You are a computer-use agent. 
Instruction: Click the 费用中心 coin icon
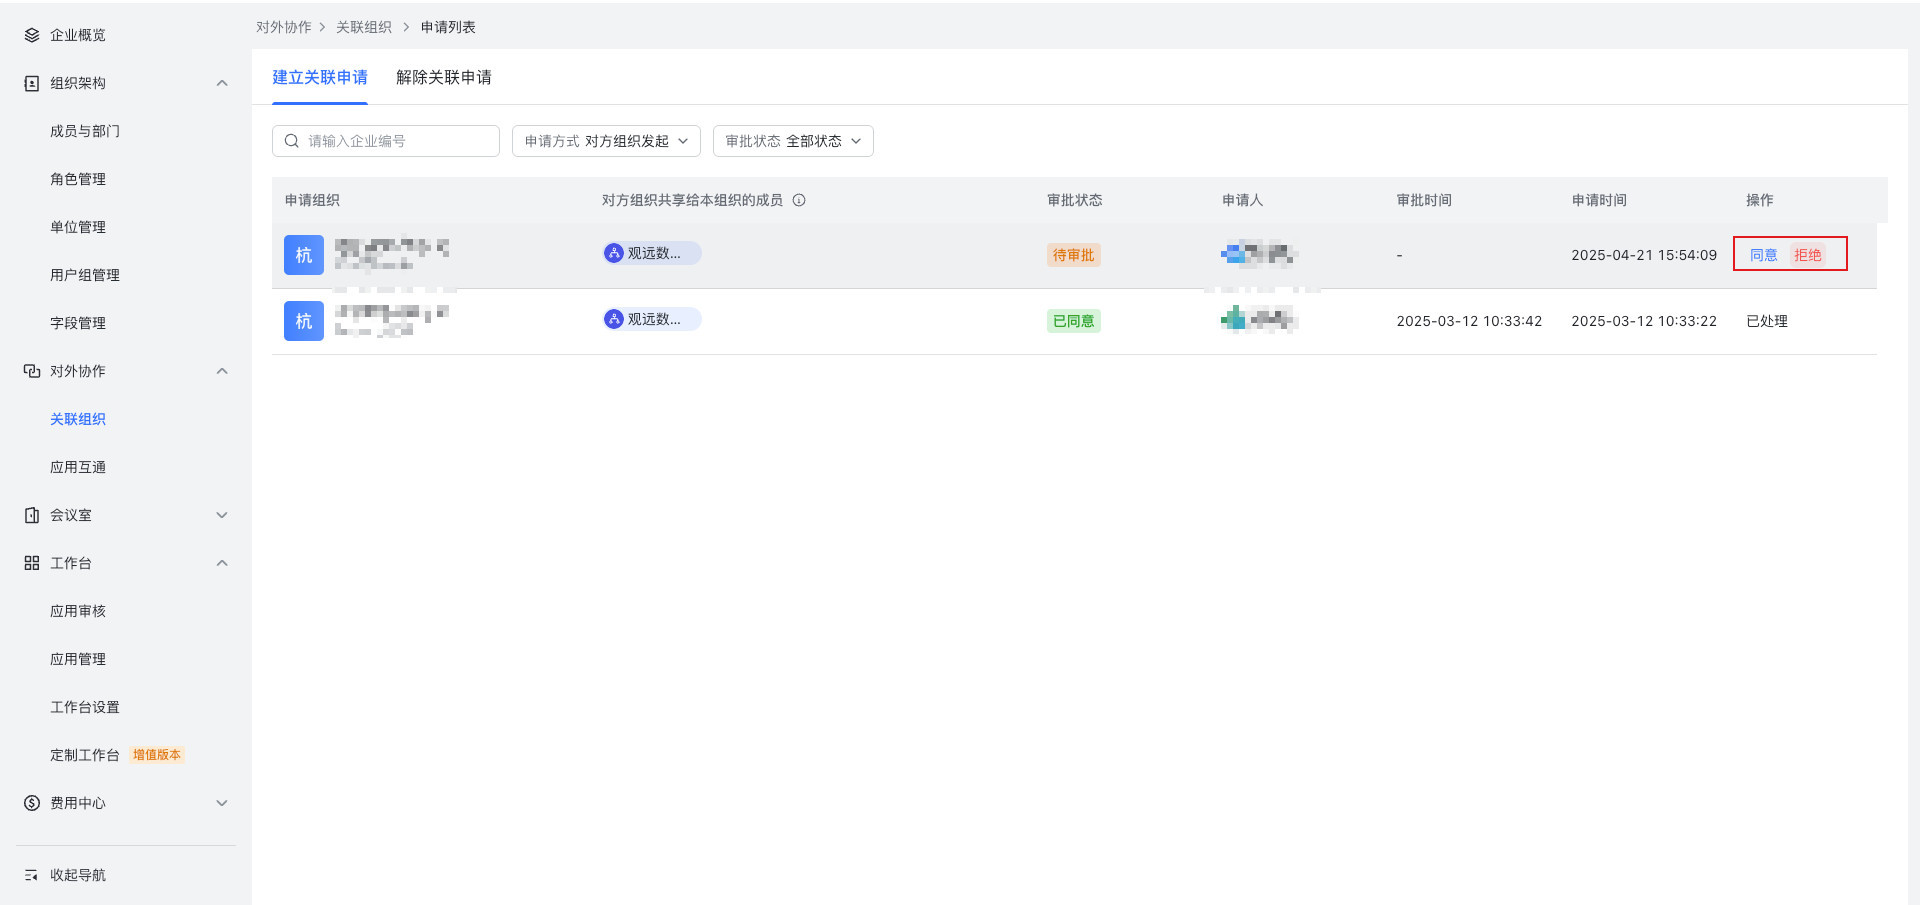32,803
